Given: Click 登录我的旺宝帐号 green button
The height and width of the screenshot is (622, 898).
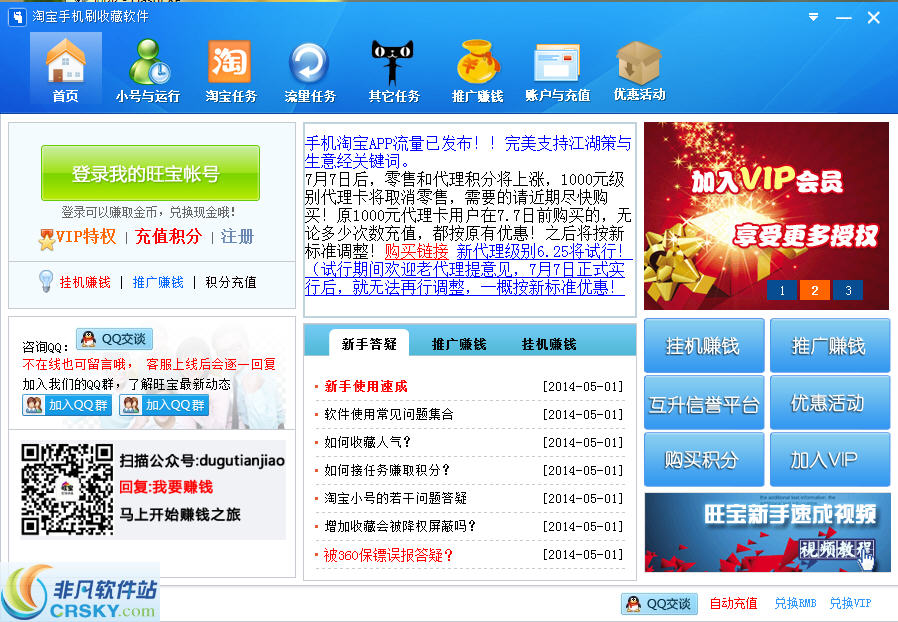Looking at the screenshot, I should point(150,173).
